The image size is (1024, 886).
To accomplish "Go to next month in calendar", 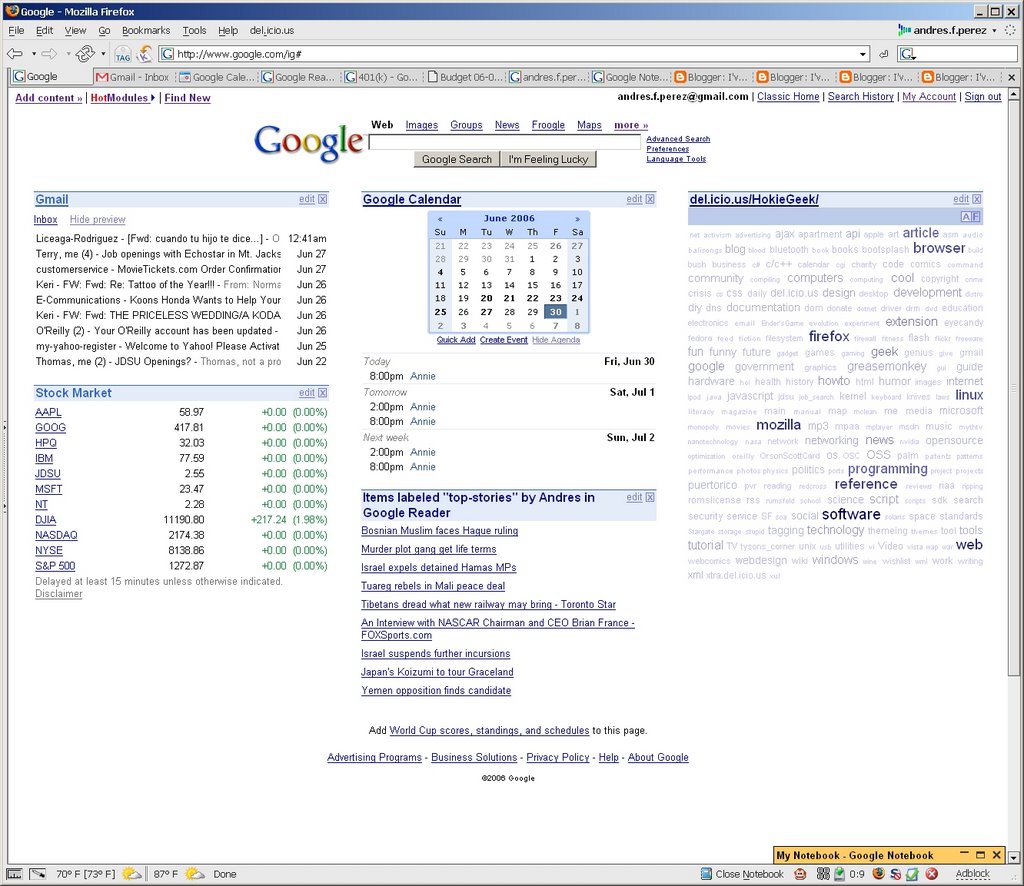I will [x=577, y=219].
